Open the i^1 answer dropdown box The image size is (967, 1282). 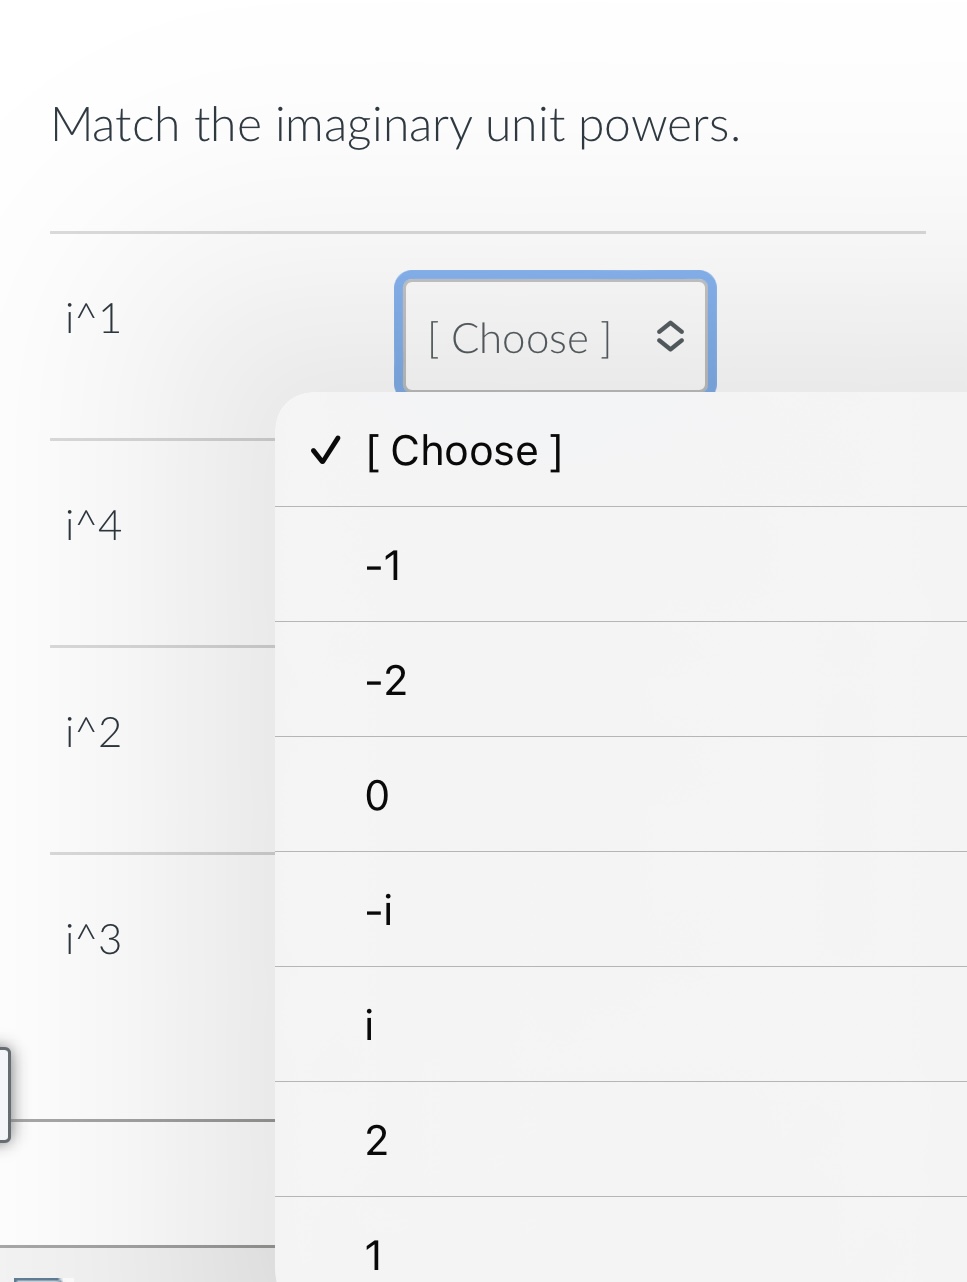pos(554,337)
